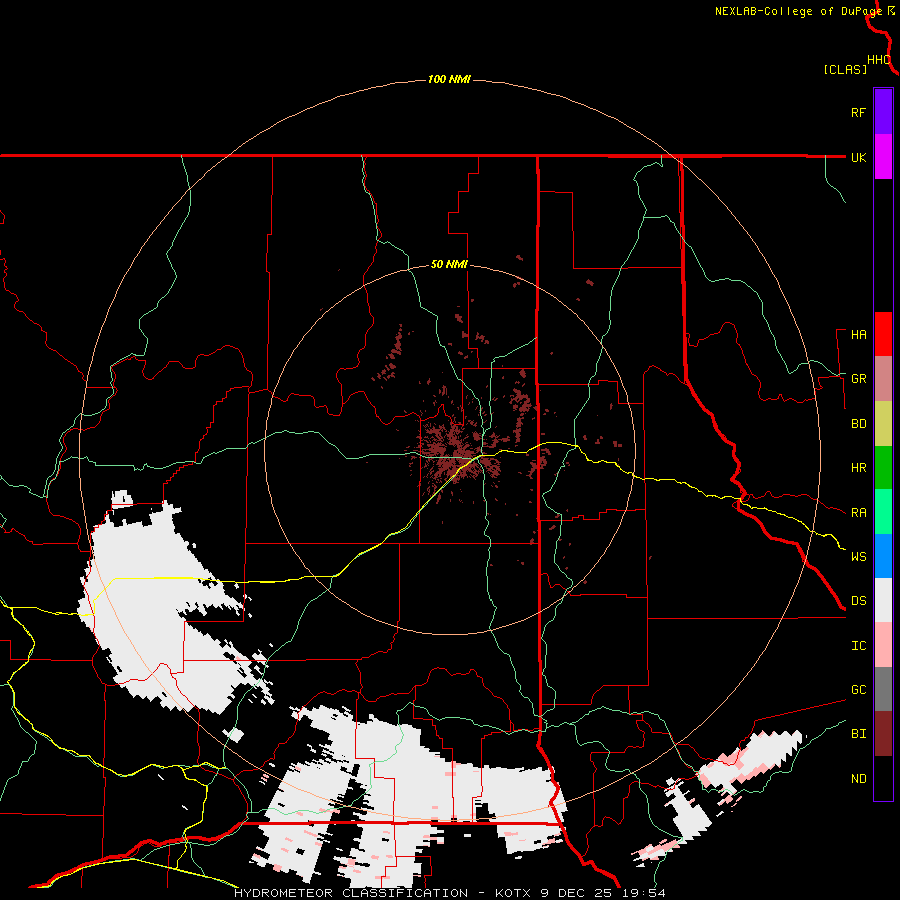900x900 pixels.
Task: Click the BD legend label
Action: (858, 424)
